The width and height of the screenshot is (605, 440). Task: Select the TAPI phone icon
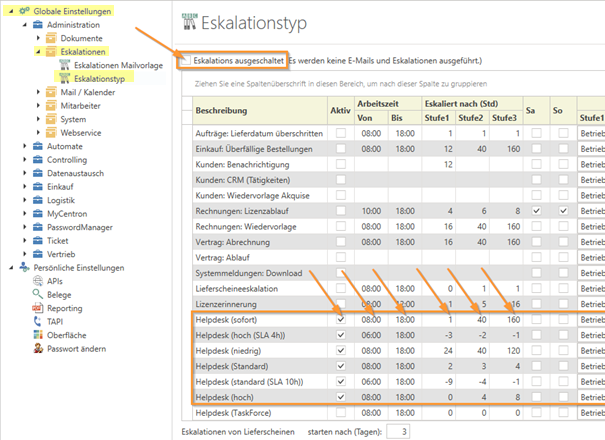[x=38, y=322]
